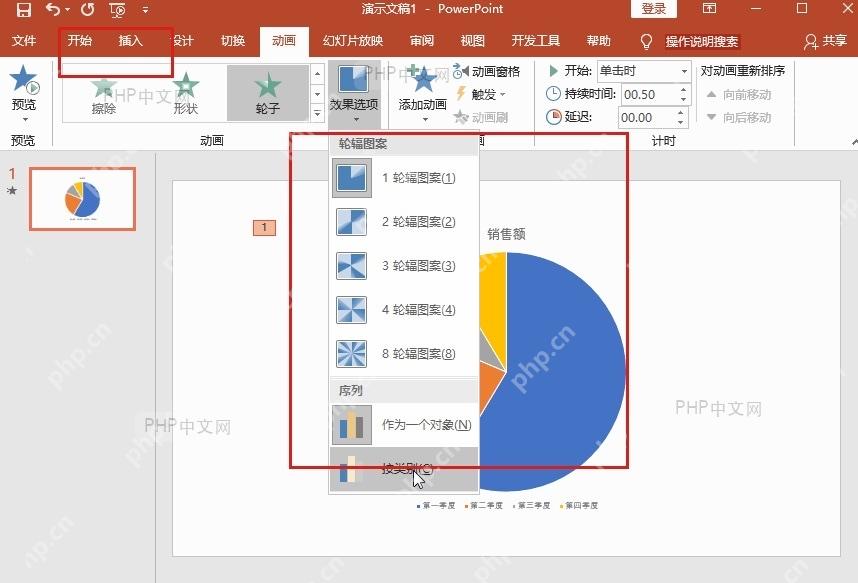Click the 效果选项 button

(354, 94)
